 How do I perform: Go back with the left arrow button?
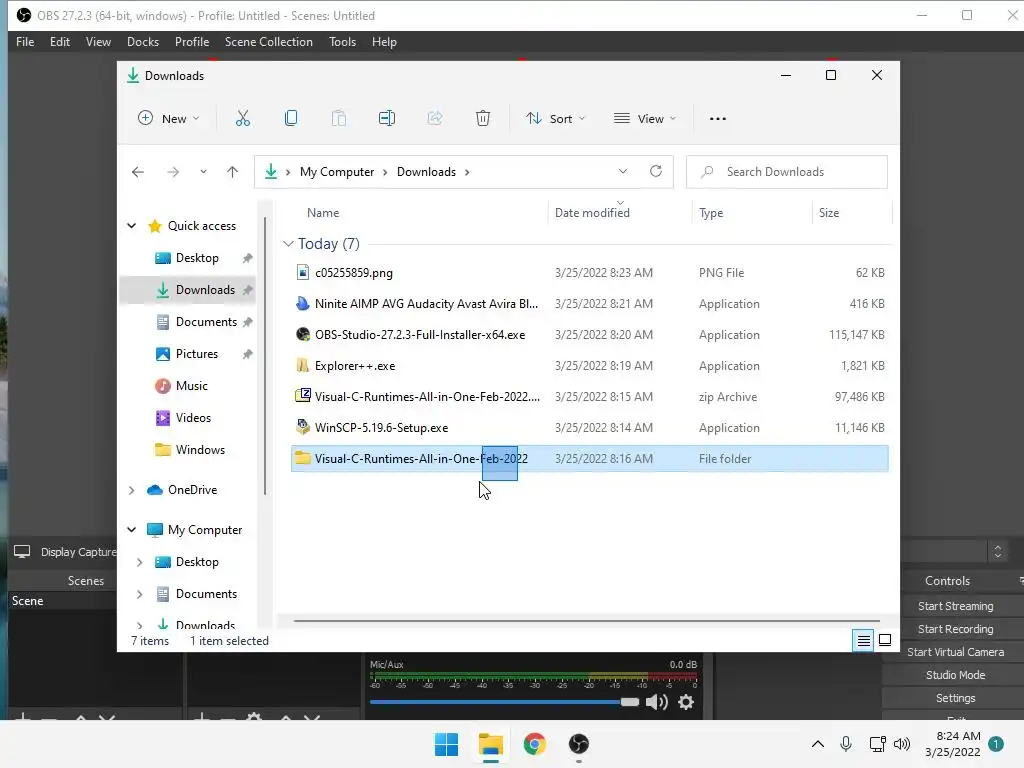tap(138, 172)
